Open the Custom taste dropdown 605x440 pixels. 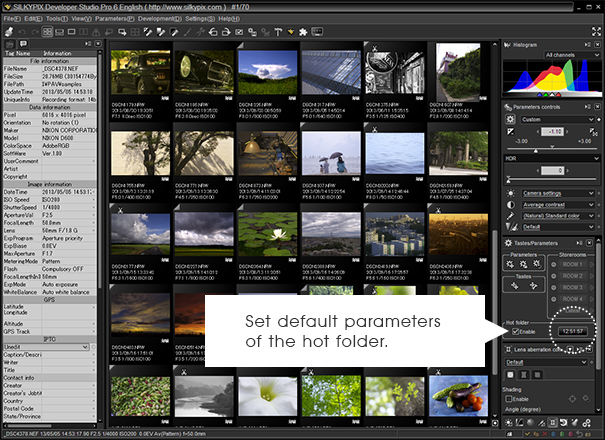click(558, 119)
